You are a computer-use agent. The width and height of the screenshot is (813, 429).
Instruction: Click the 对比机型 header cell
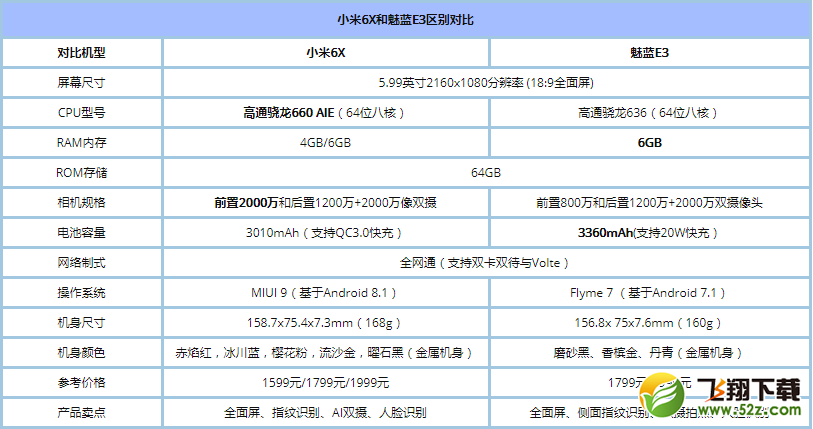click(x=81, y=52)
